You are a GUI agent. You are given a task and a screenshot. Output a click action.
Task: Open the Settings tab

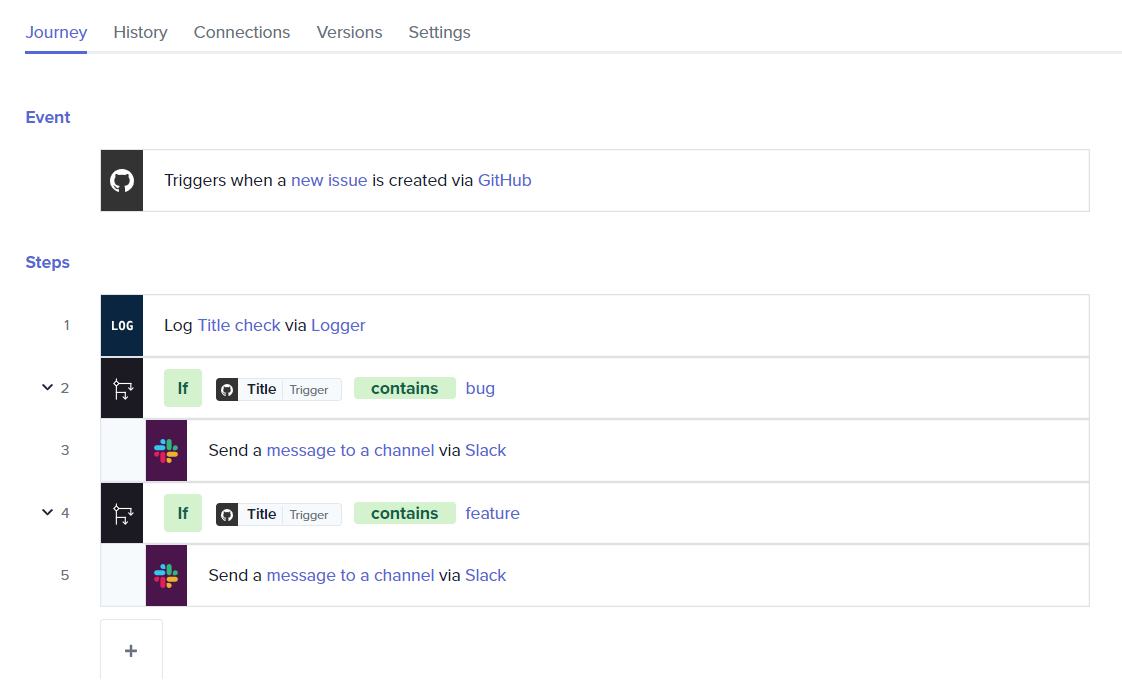(x=439, y=32)
